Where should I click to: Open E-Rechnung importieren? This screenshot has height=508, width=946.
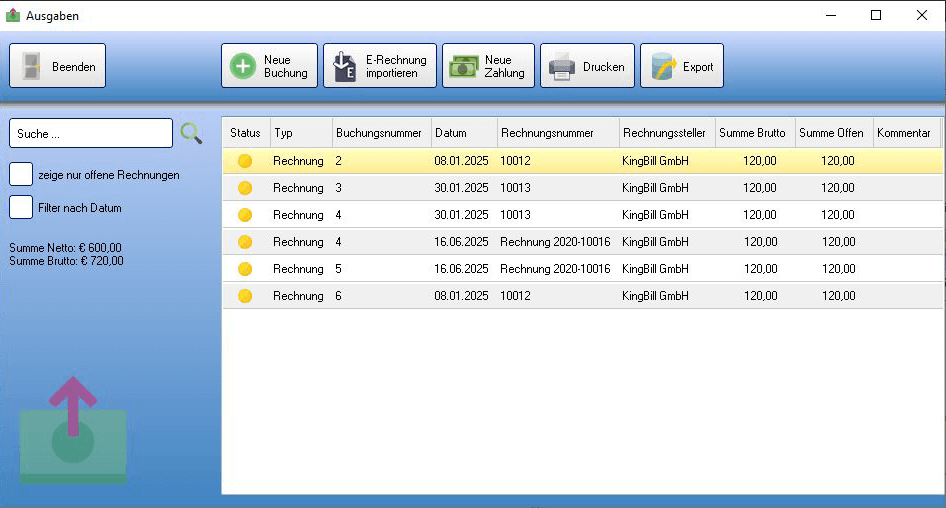[379, 66]
